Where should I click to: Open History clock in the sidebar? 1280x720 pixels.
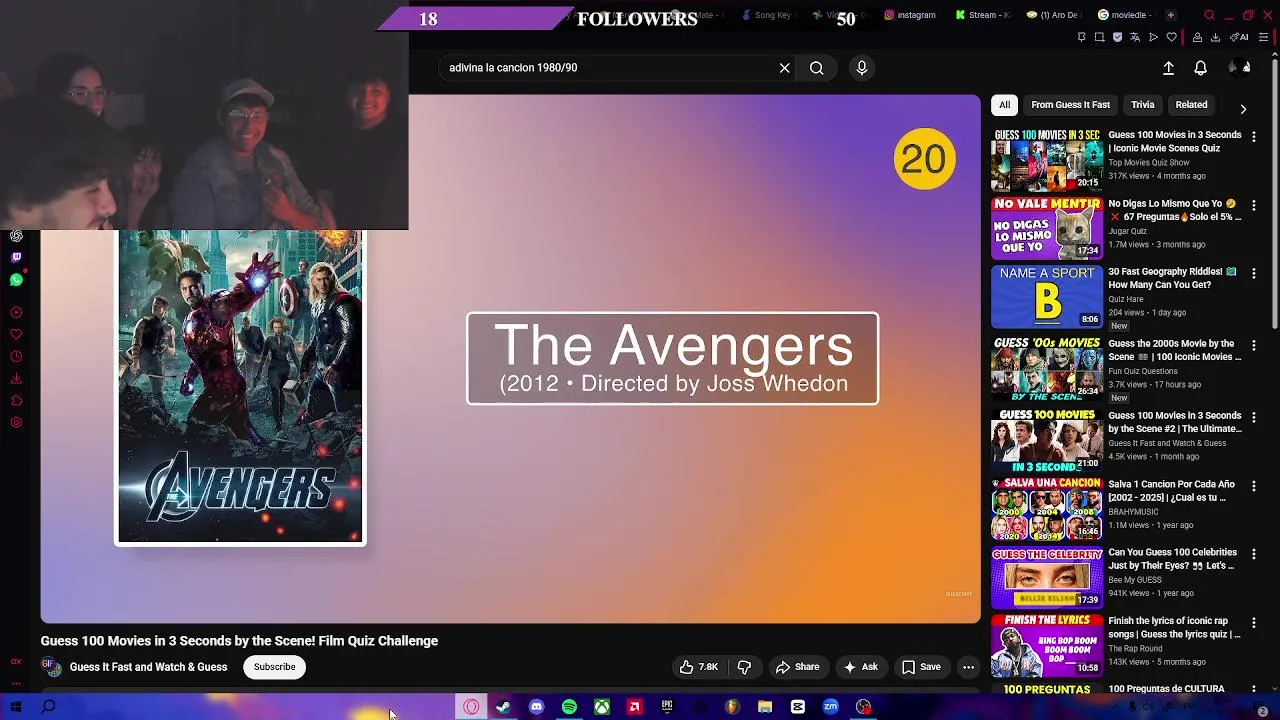[16, 357]
